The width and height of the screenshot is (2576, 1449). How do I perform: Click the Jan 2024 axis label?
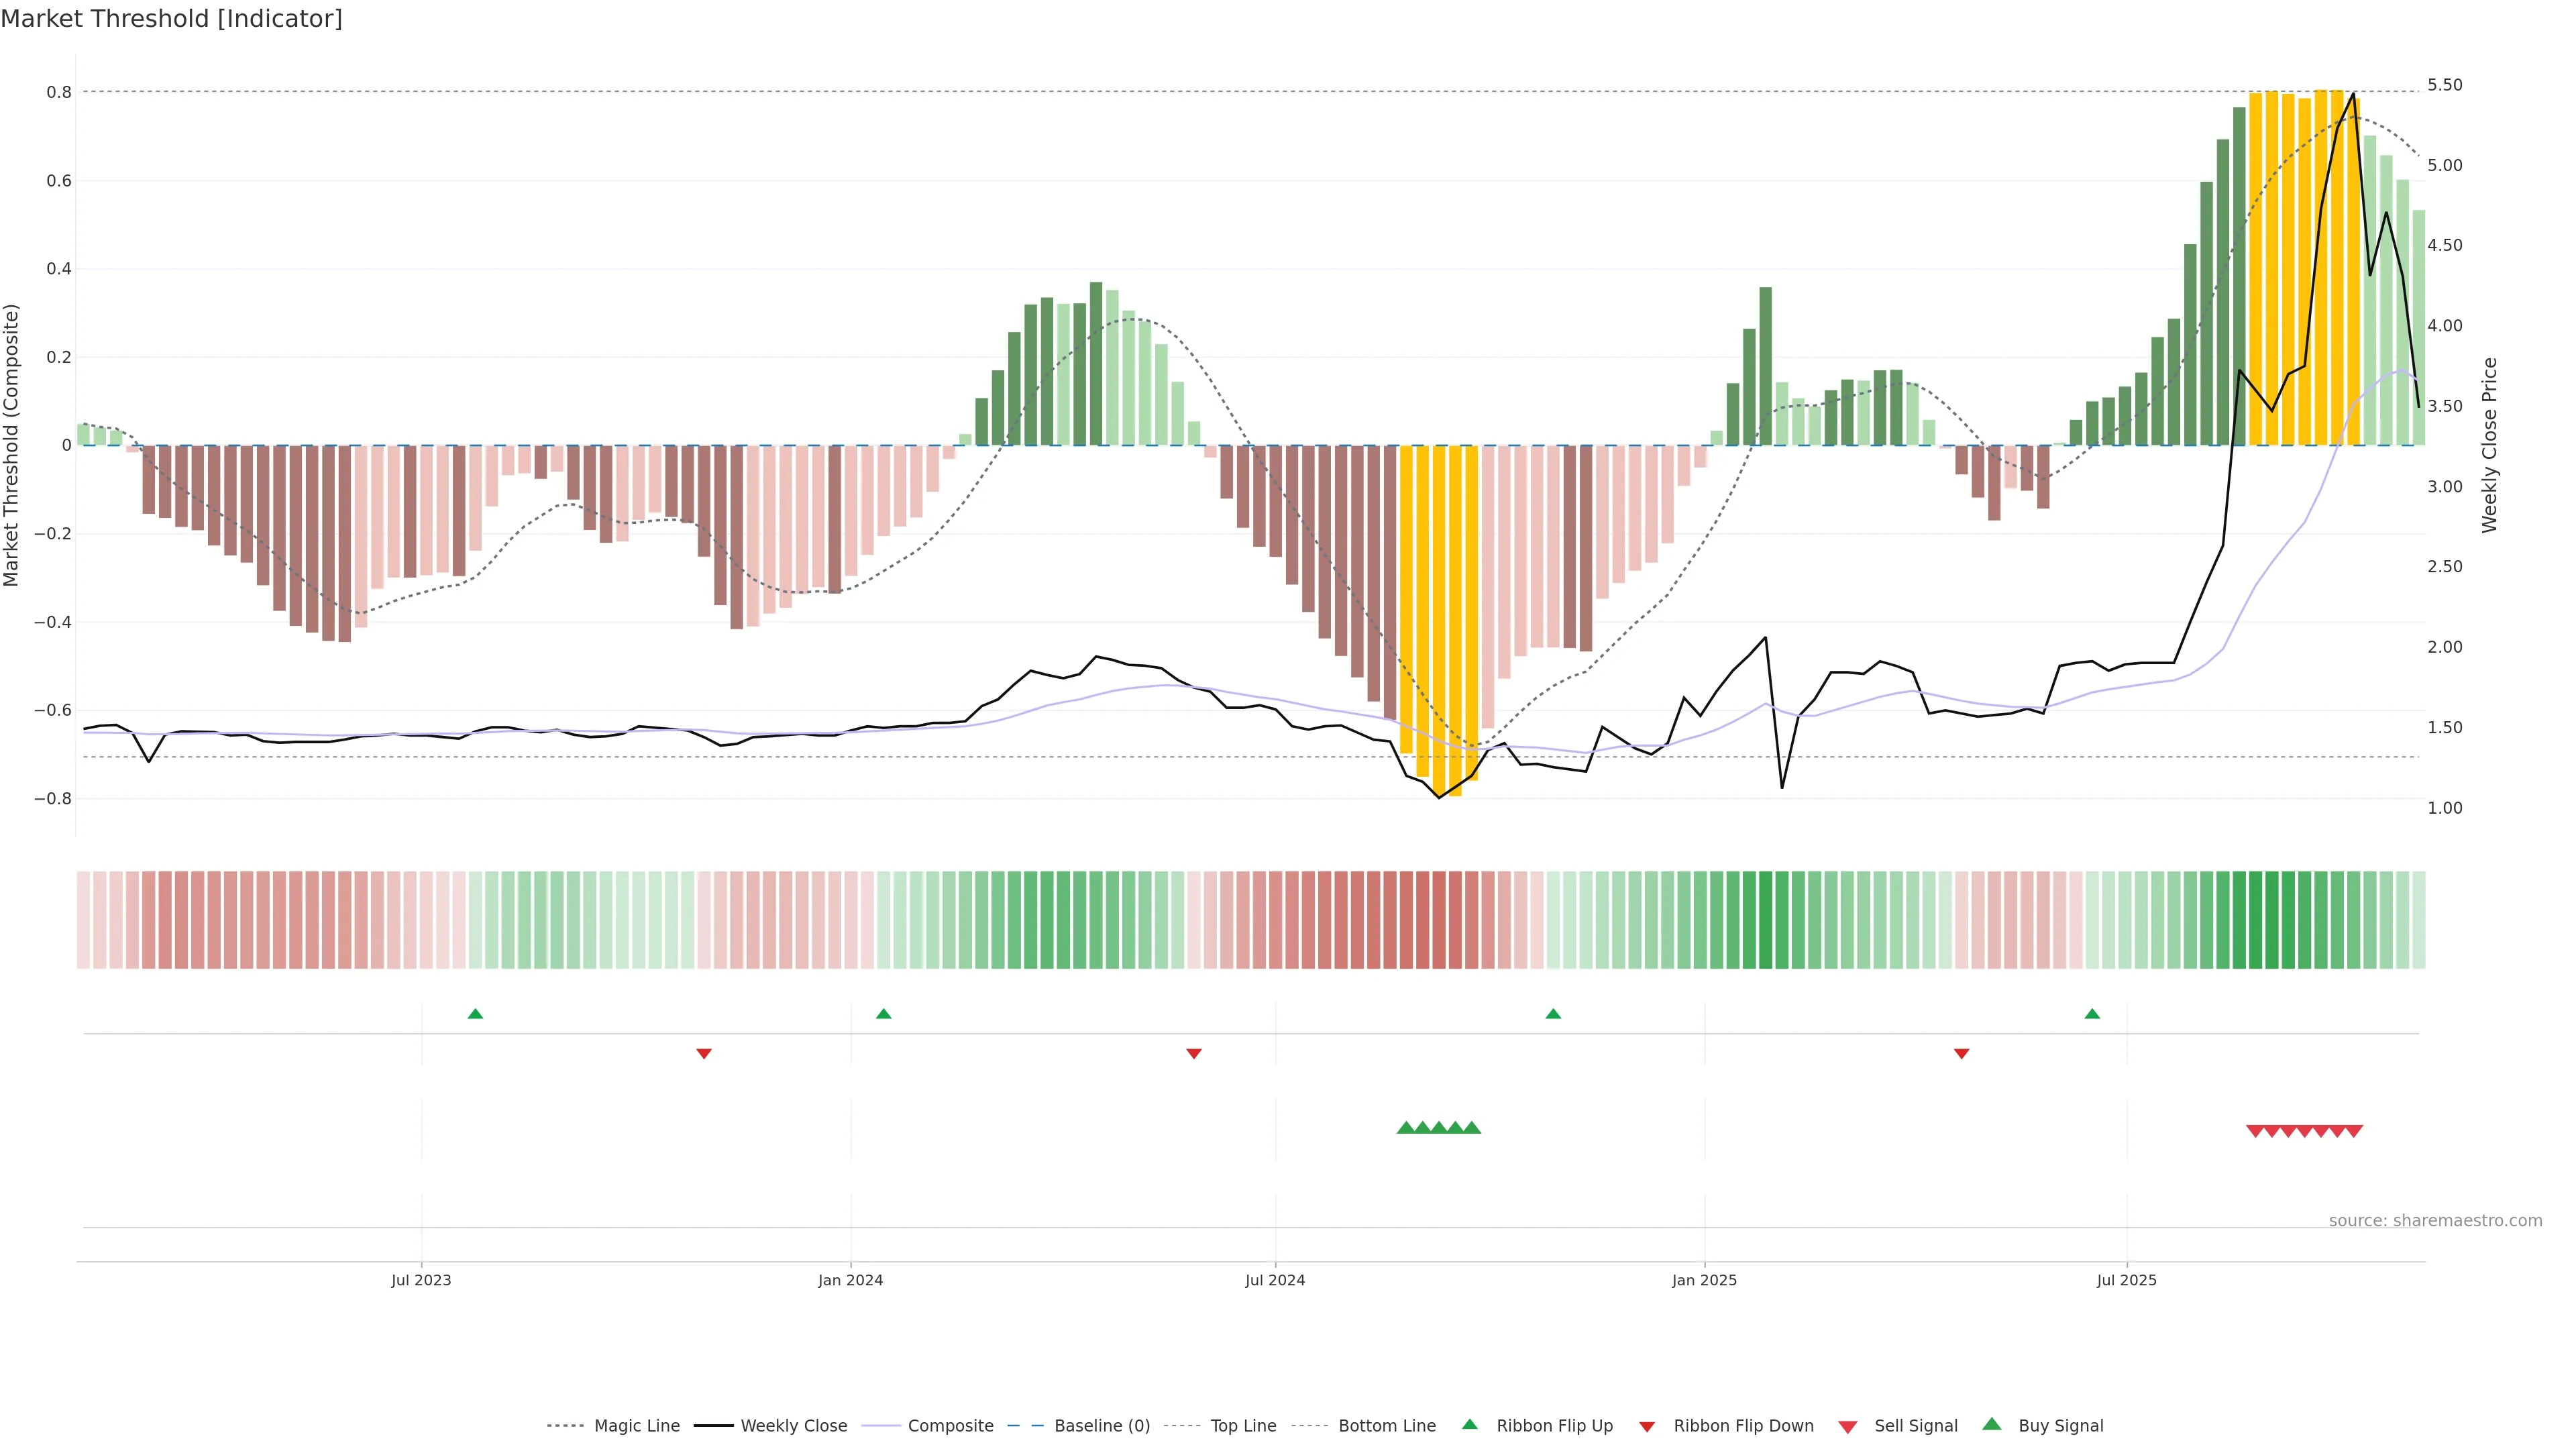click(x=850, y=1280)
